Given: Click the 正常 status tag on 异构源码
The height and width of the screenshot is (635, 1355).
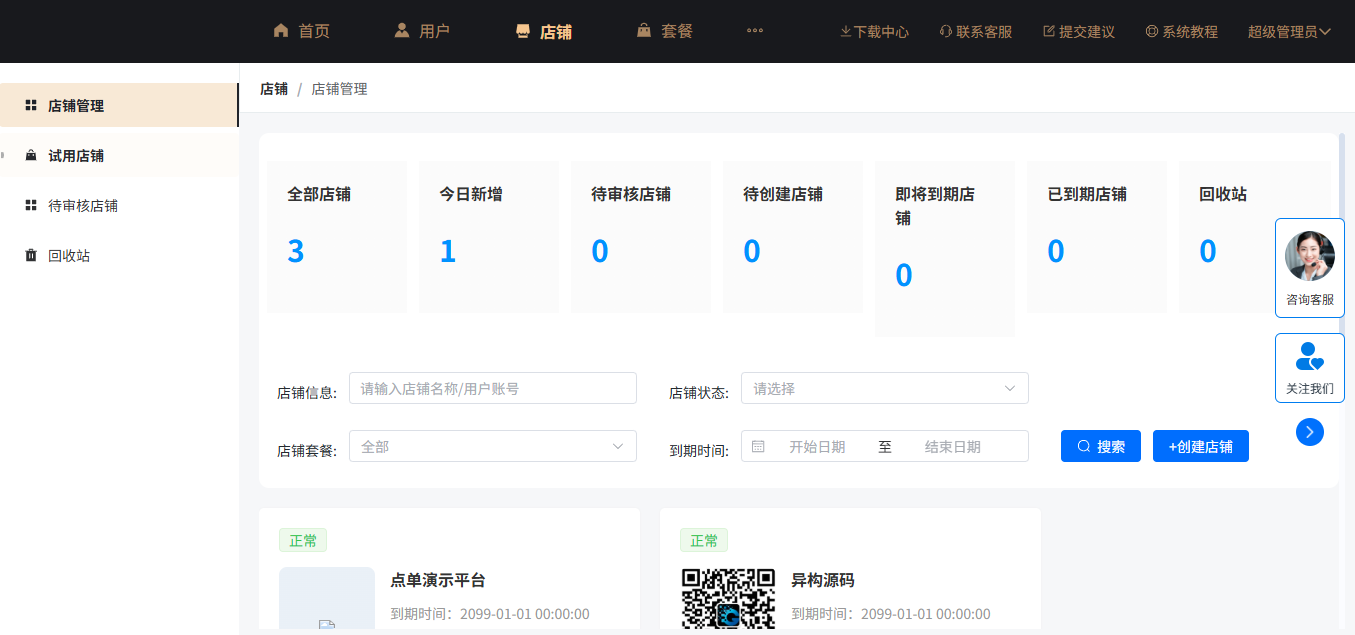Looking at the screenshot, I should 704,540.
